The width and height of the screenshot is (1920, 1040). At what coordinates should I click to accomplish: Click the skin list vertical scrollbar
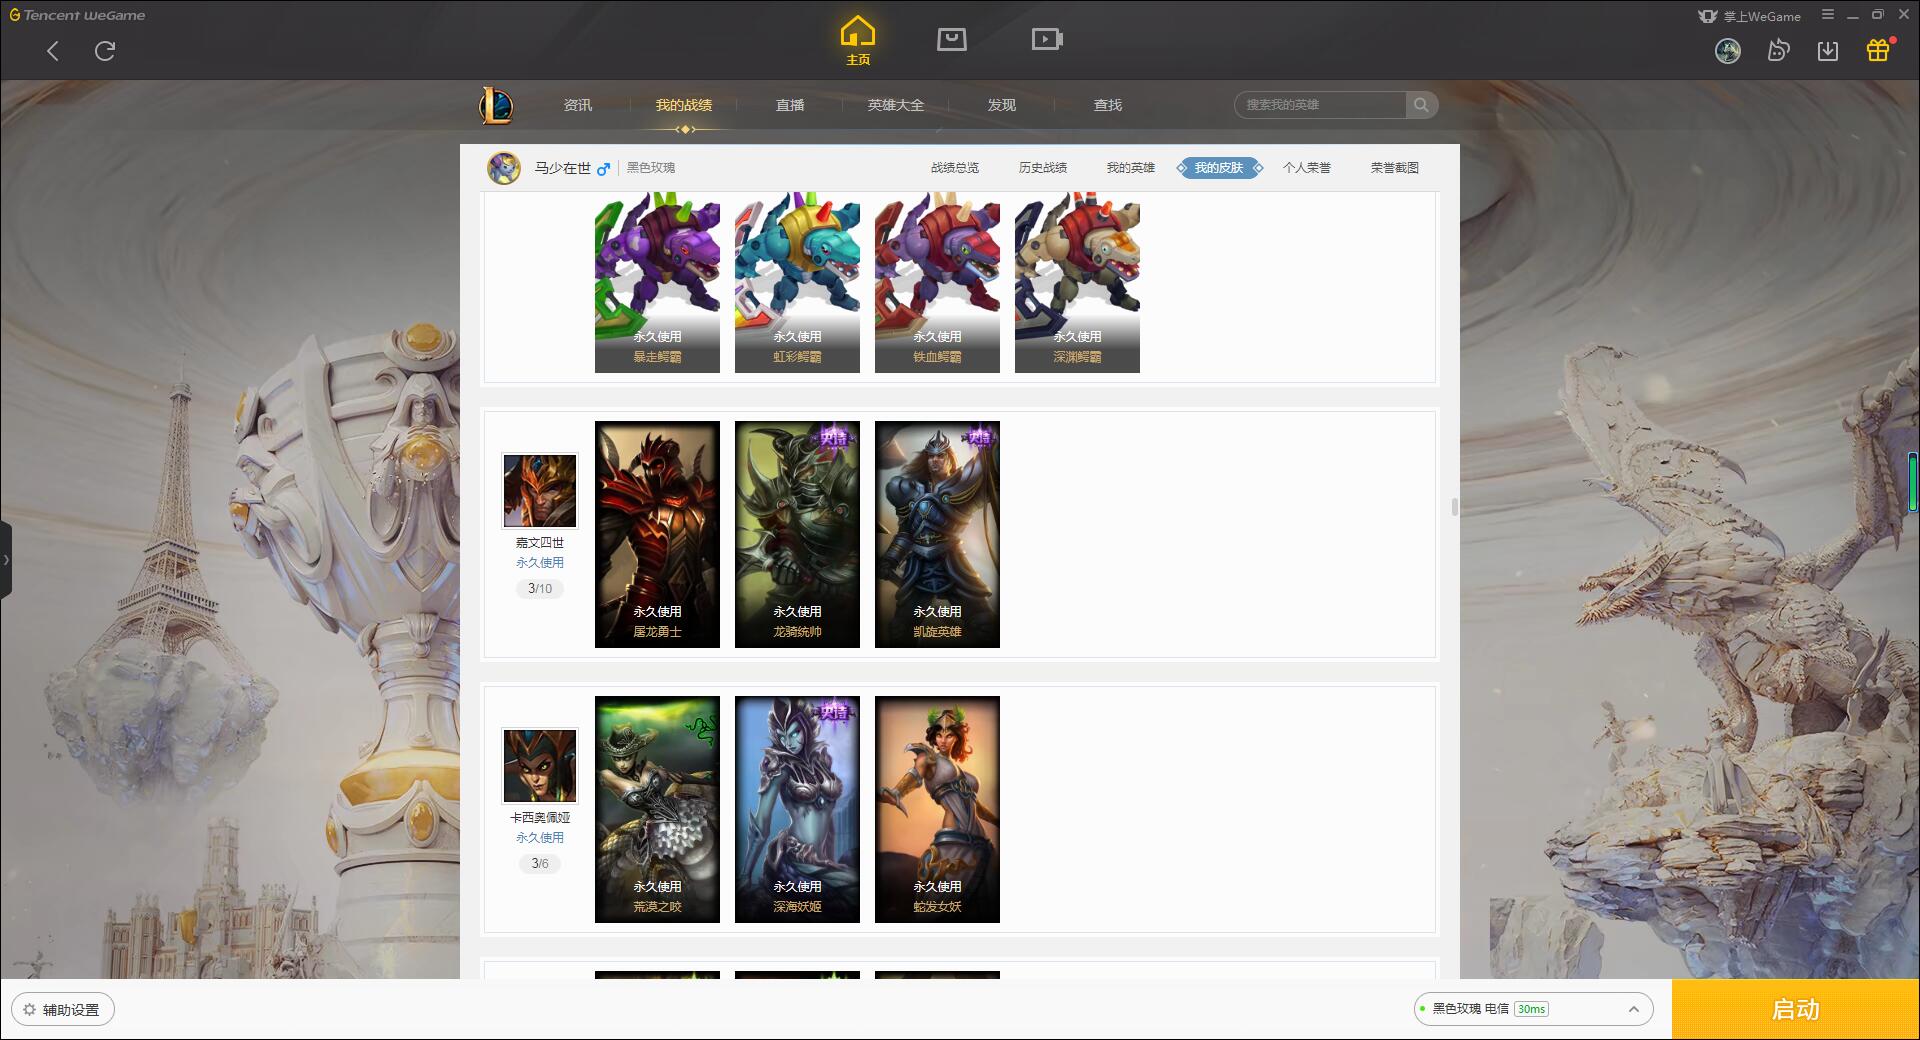[x=1454, y=507]
